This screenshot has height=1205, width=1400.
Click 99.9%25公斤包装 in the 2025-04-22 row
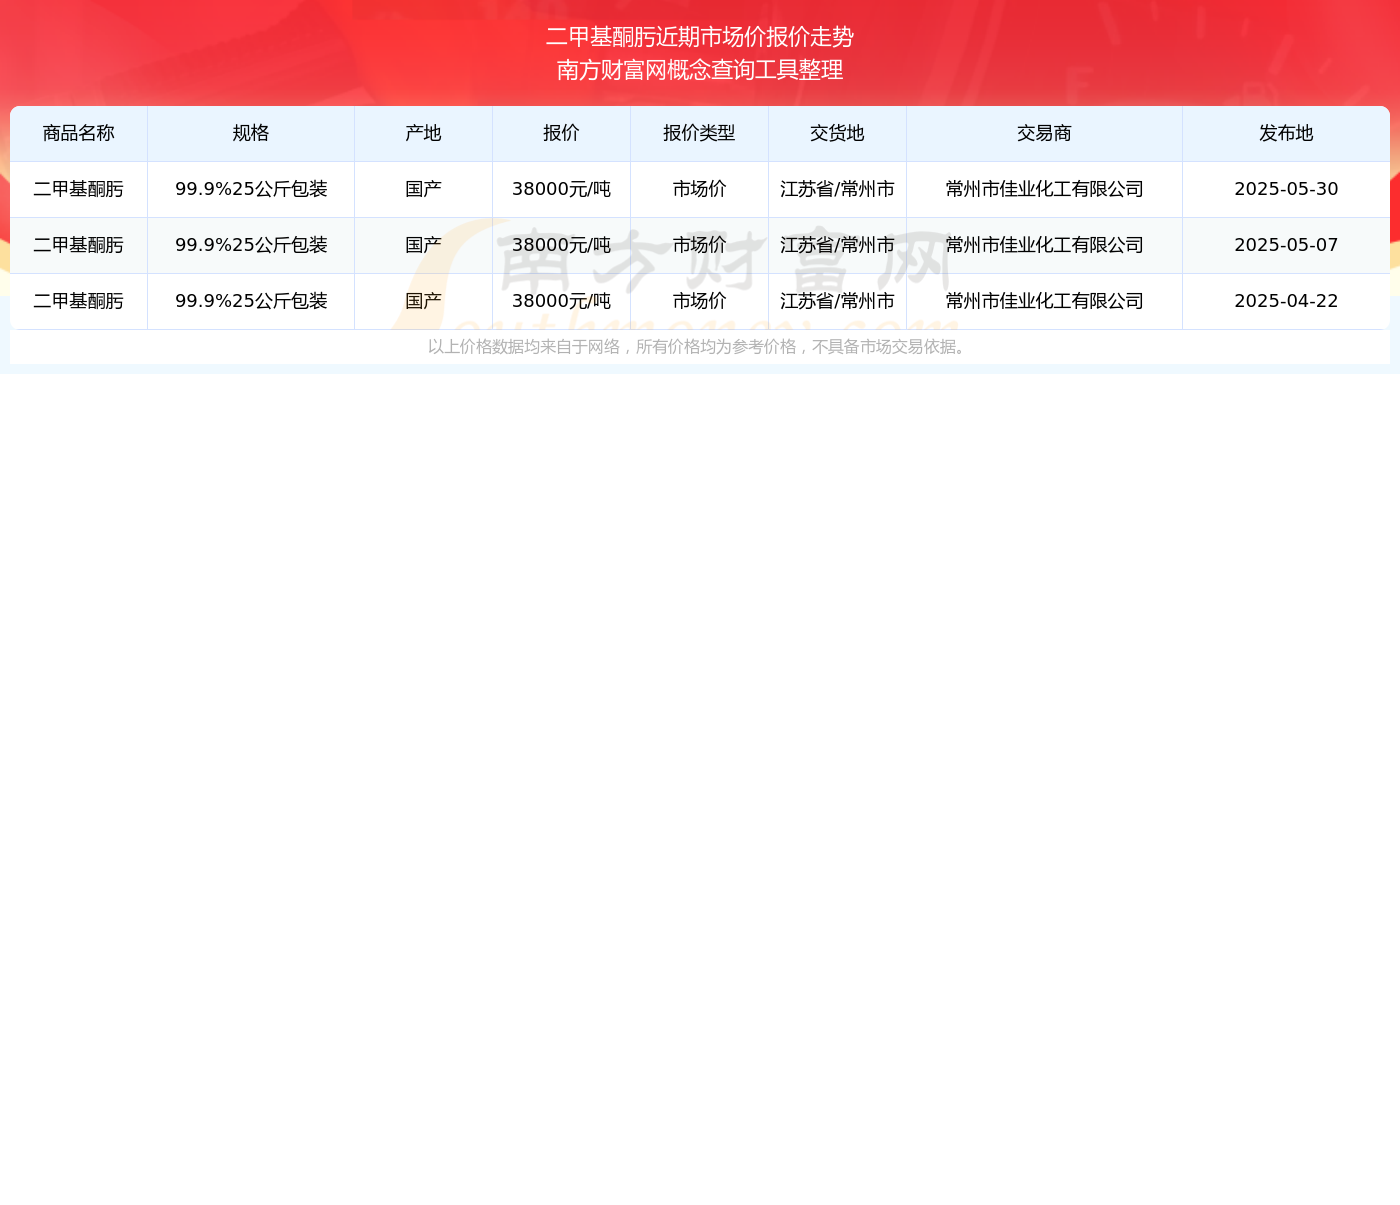point(251,301)
